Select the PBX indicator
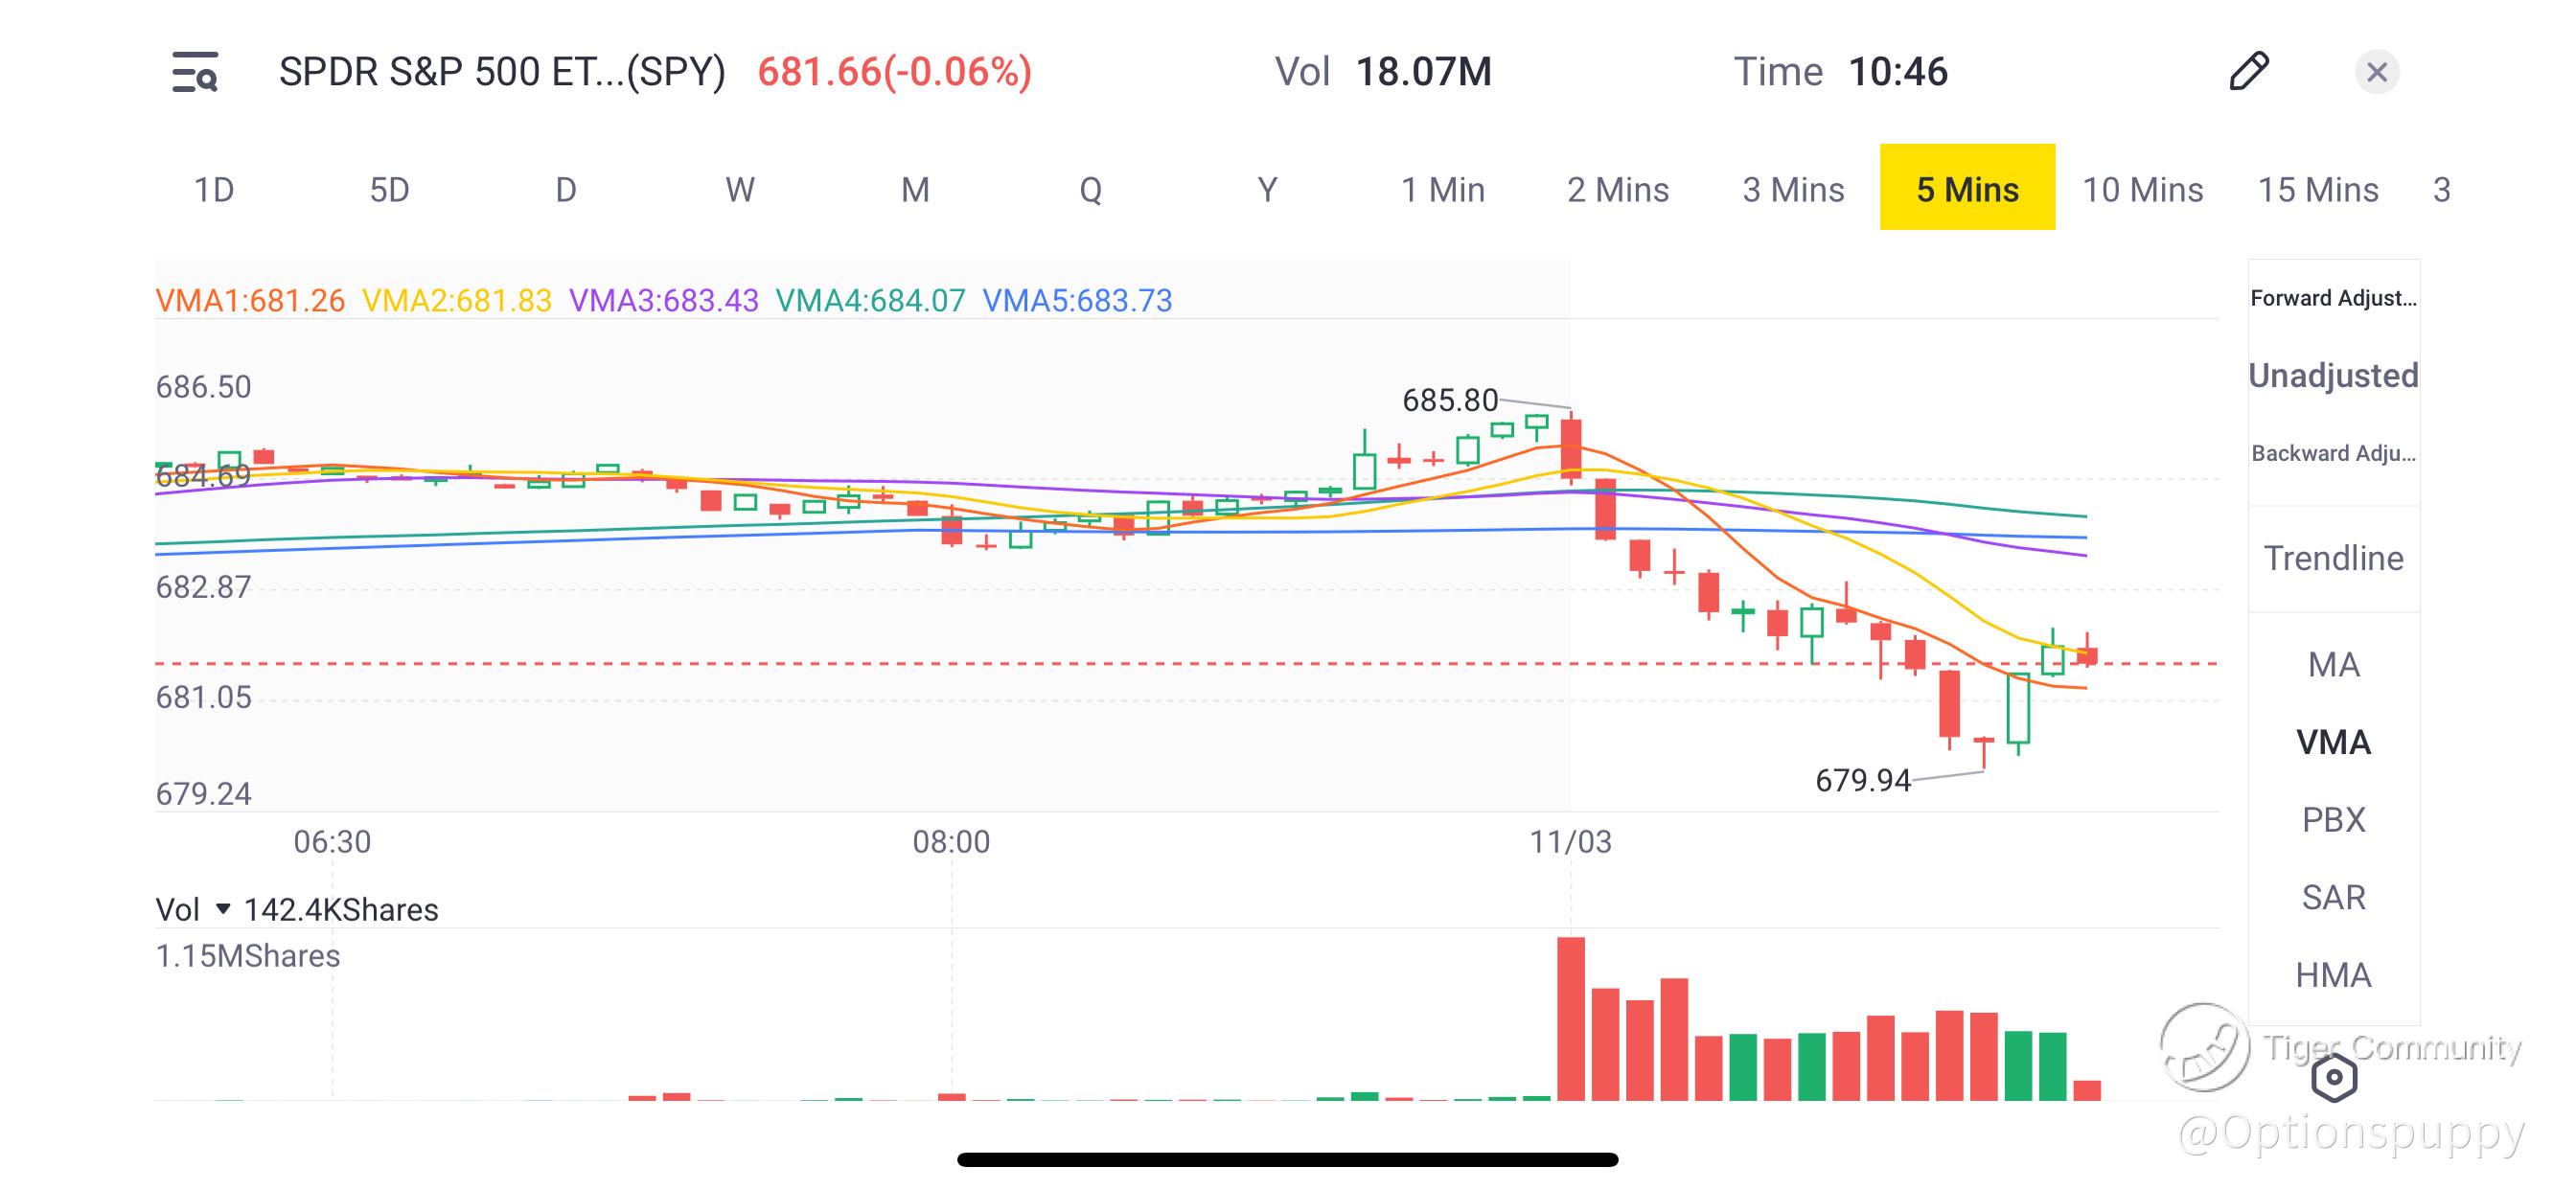2576x1190 pixels. coord(2333,820)
